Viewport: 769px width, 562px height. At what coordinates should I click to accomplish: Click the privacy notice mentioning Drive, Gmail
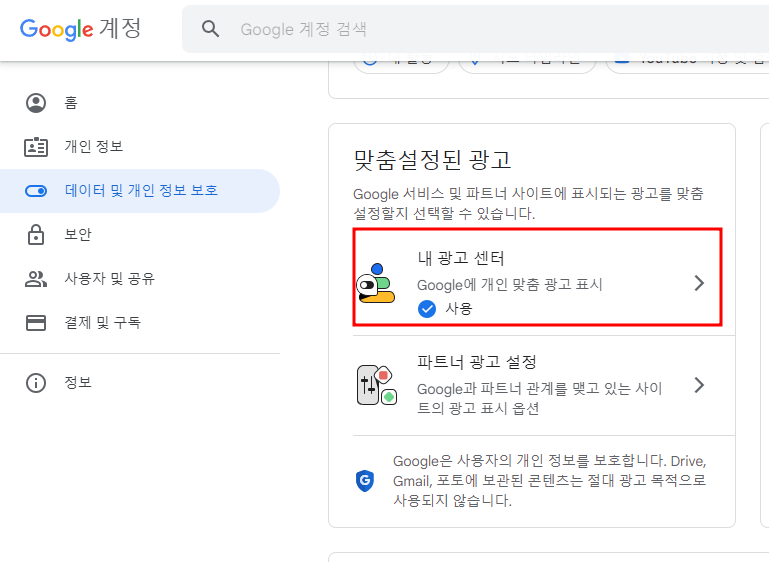pyautogui.click(x=549, y=481)
